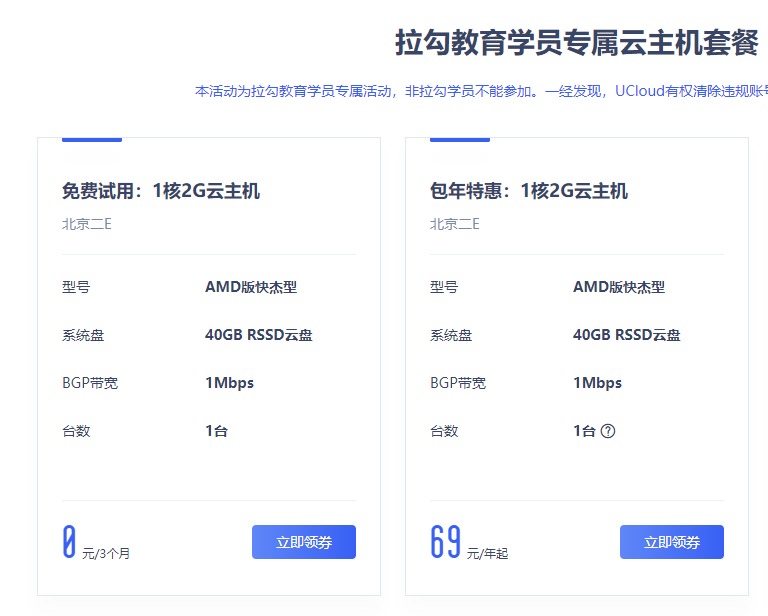The width and height of the screenshot is (768, 616).
Task: Click the 1Mbps value in the free trial card
Action: tap(230, 383)
